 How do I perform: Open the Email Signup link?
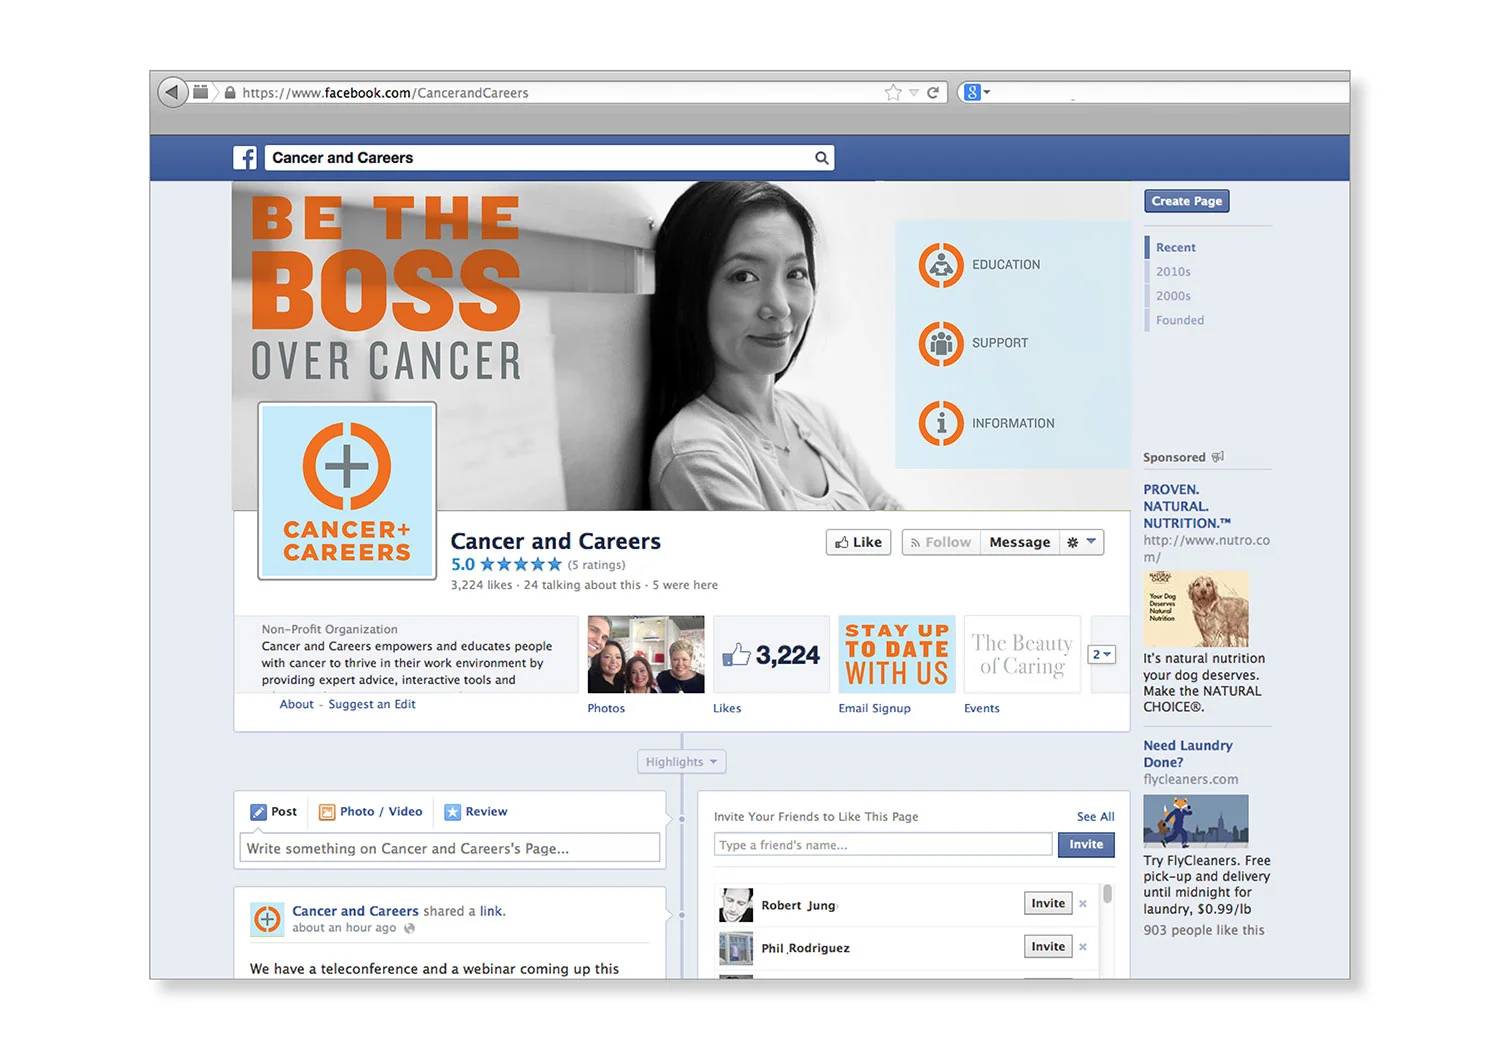click(874, 709)
